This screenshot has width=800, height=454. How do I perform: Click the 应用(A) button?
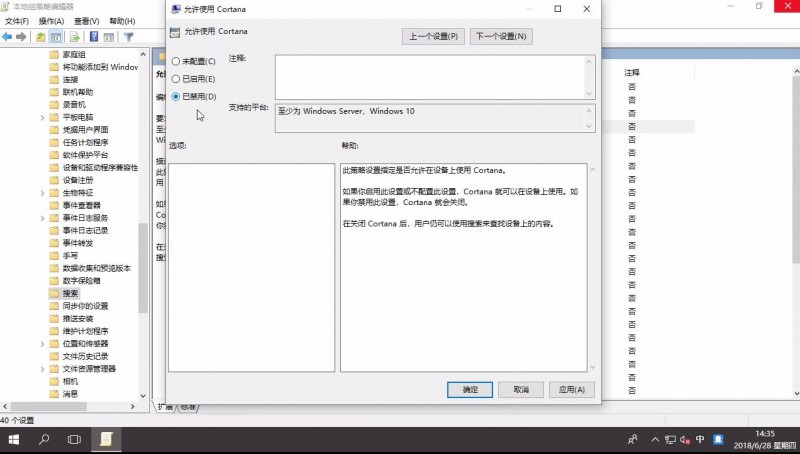point(572,390)
